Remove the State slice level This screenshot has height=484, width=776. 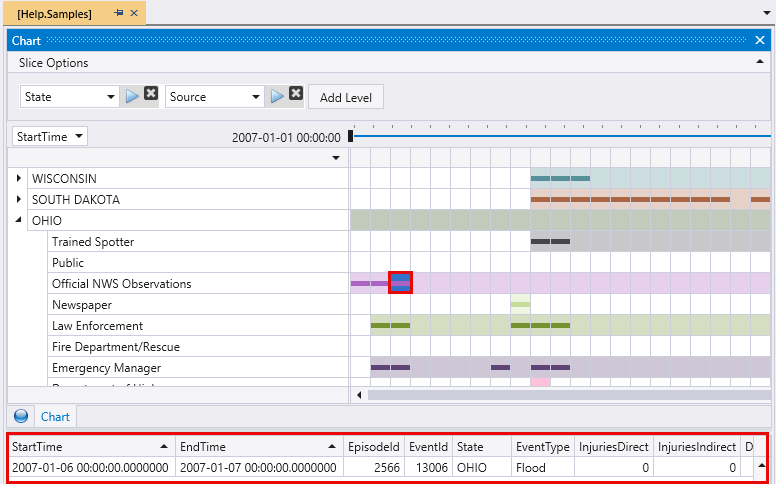(151, 94)
